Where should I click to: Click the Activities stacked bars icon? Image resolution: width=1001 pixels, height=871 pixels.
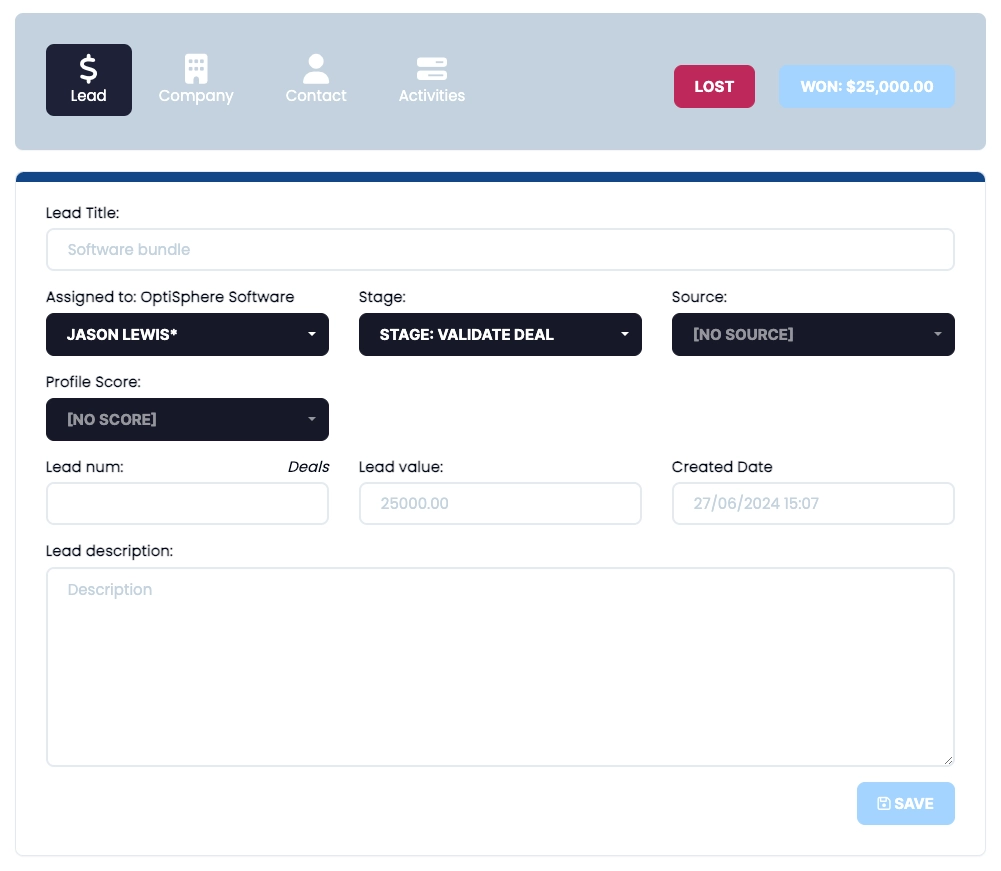pyautogui.click(x=431, y=68)
